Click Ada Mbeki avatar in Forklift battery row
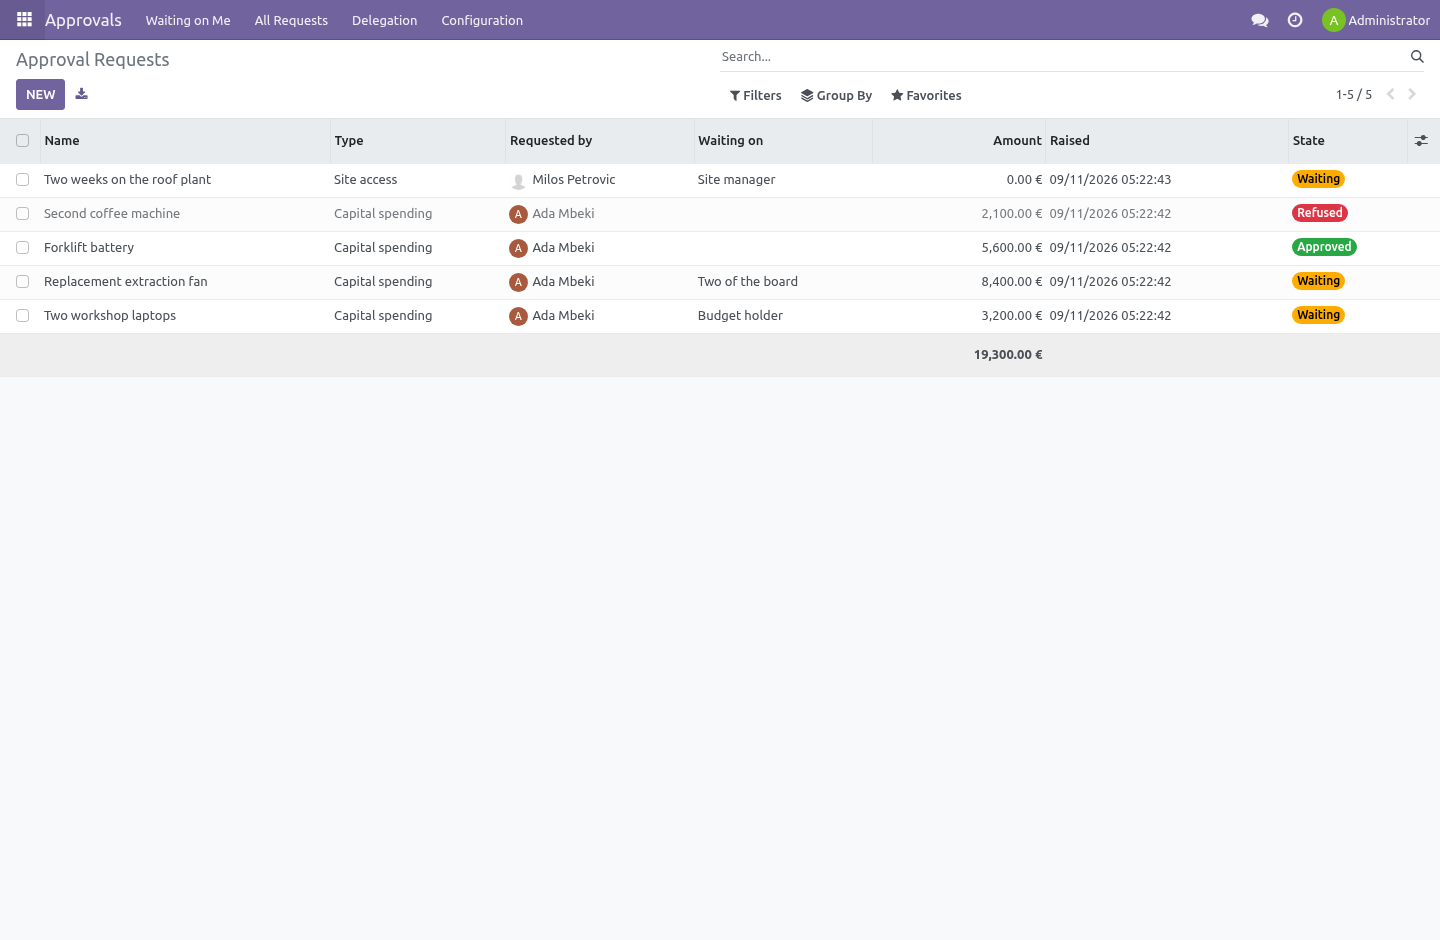The image size is (1440, 940). (518, 248)
